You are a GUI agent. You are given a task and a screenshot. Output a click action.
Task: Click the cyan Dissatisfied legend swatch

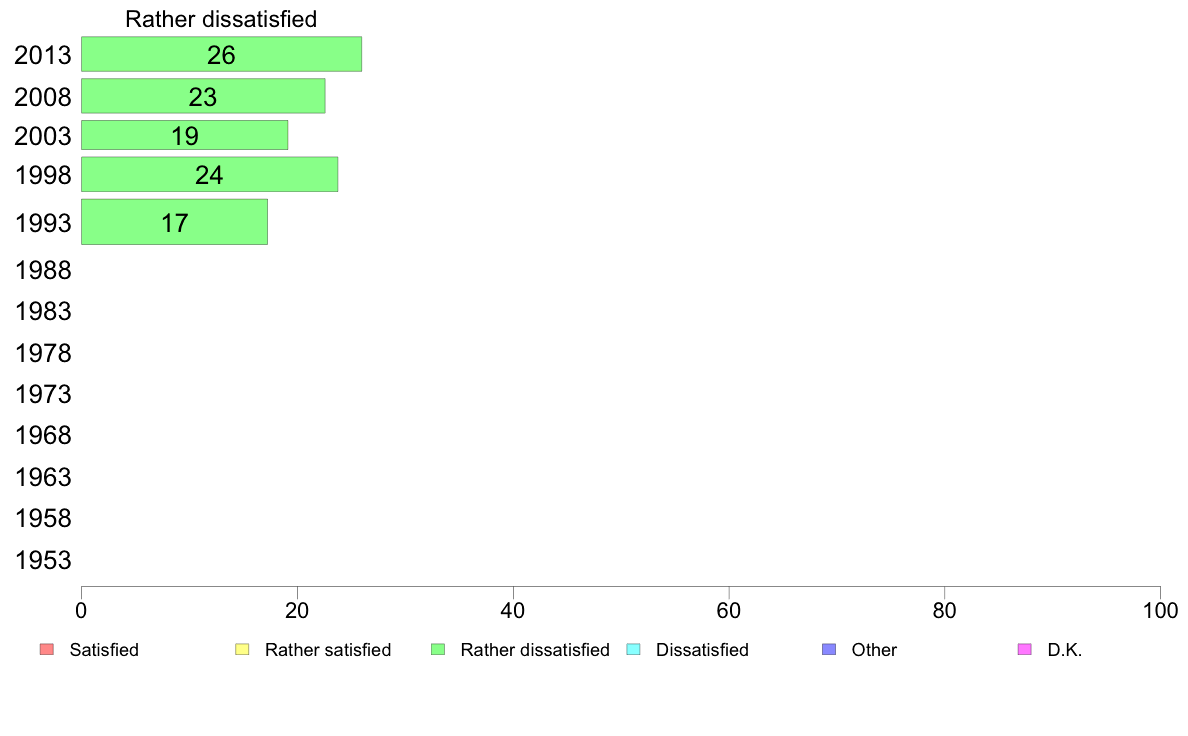pos(632,650)
